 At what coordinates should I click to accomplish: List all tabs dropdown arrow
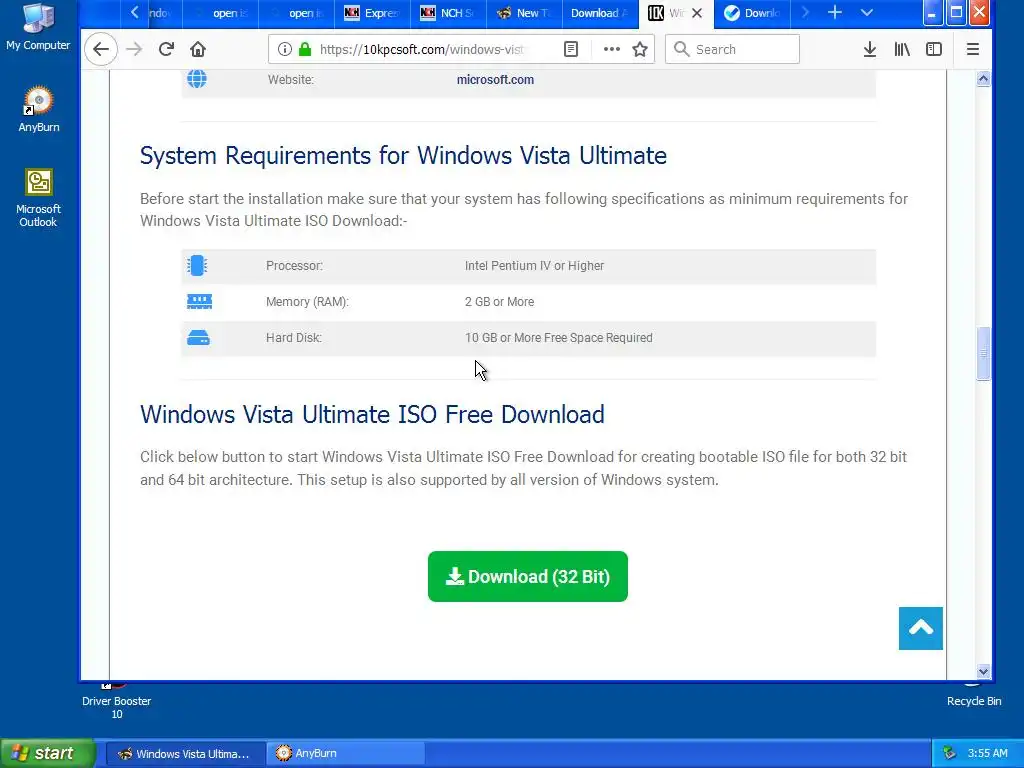coord(867,12)
